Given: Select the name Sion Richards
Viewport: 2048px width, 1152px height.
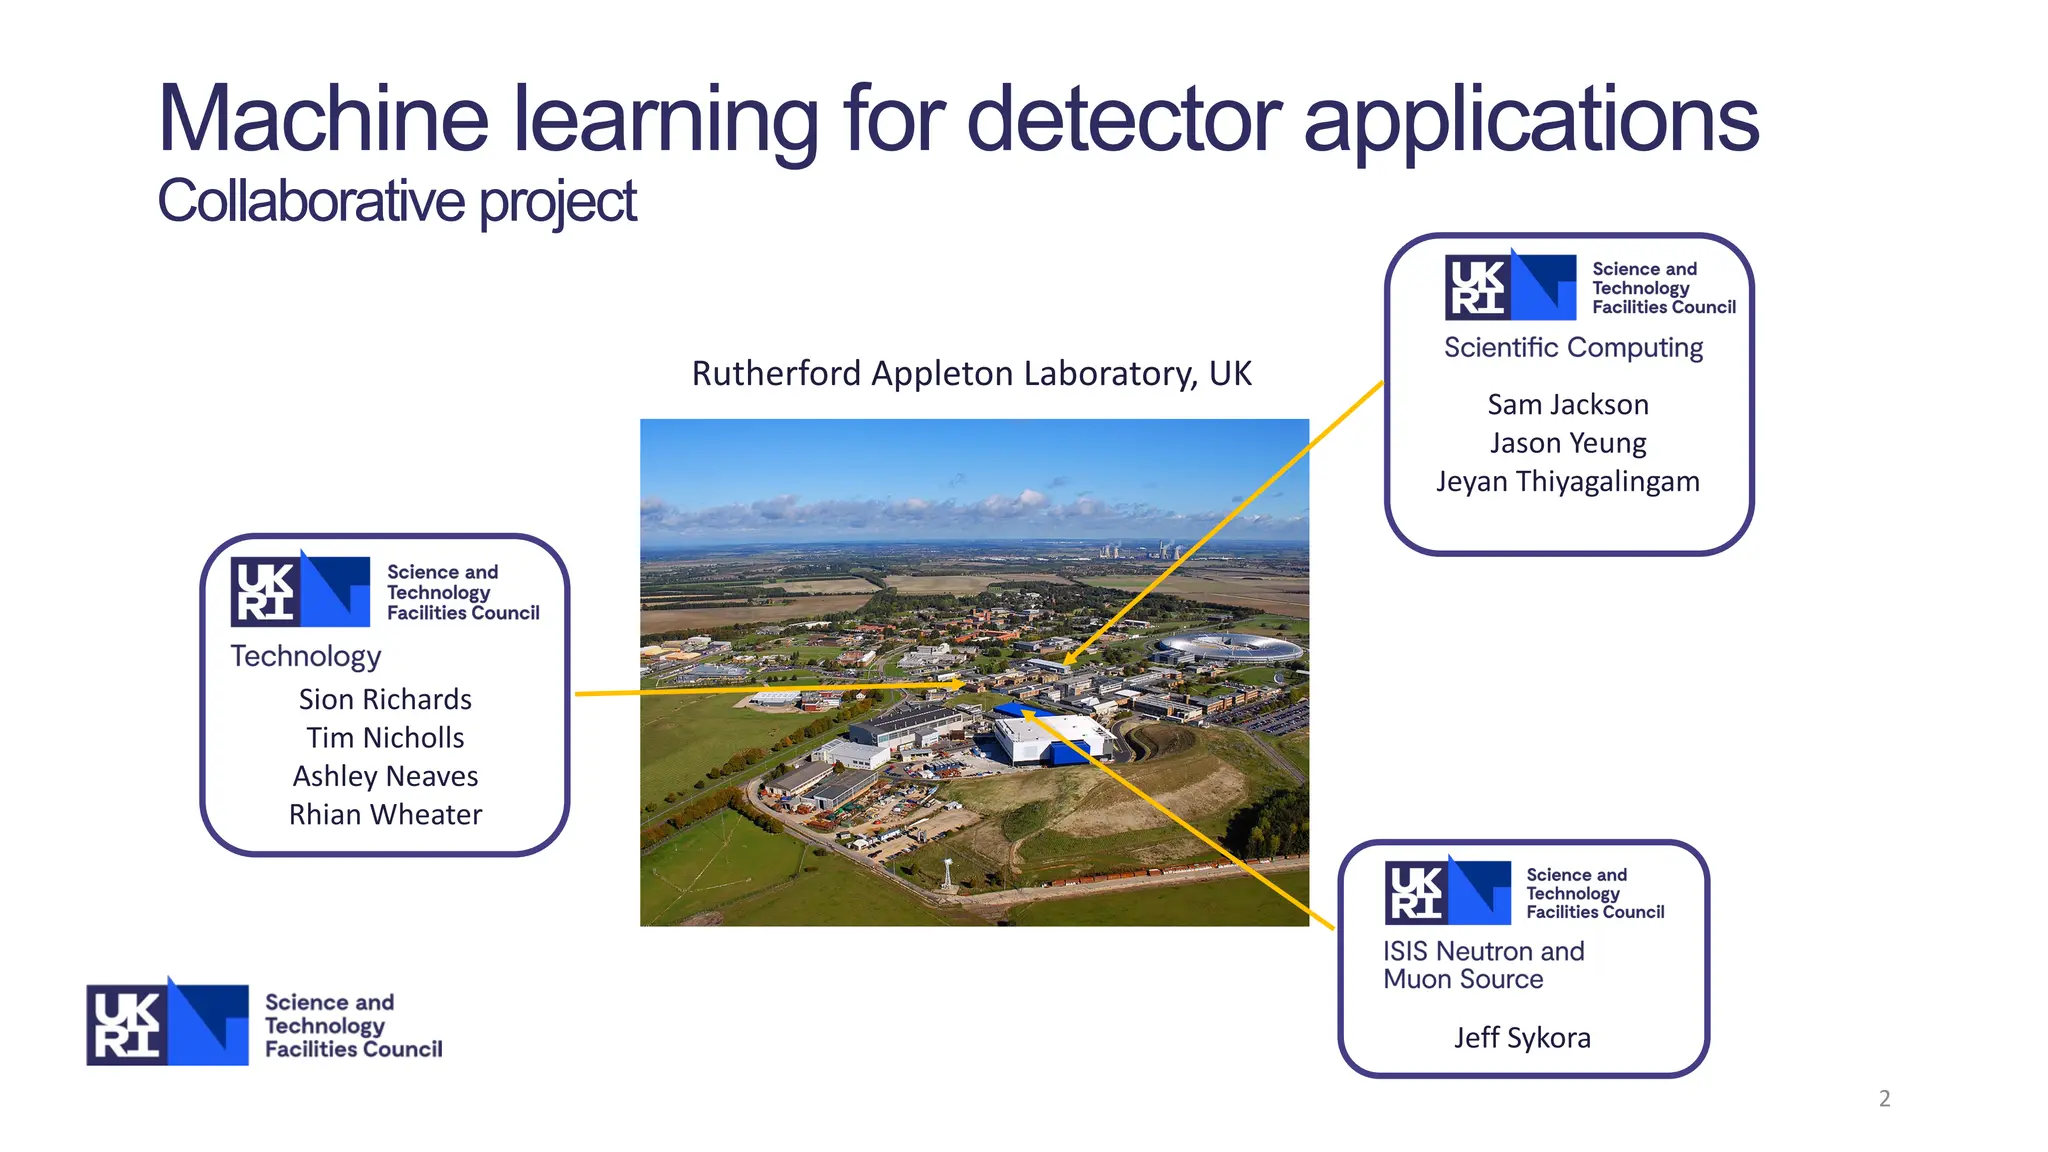Looking at the screenshot, I should tap(385, 699).
